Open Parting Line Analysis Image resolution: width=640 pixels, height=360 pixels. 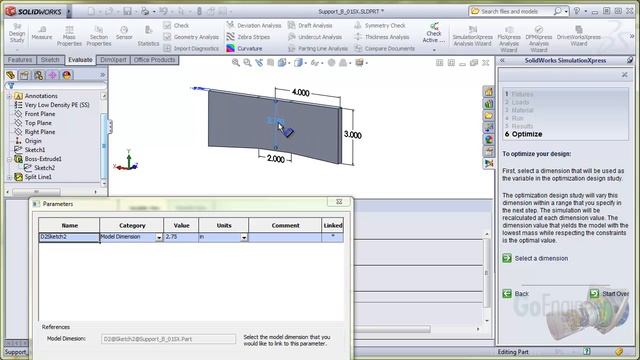[318, 48]
